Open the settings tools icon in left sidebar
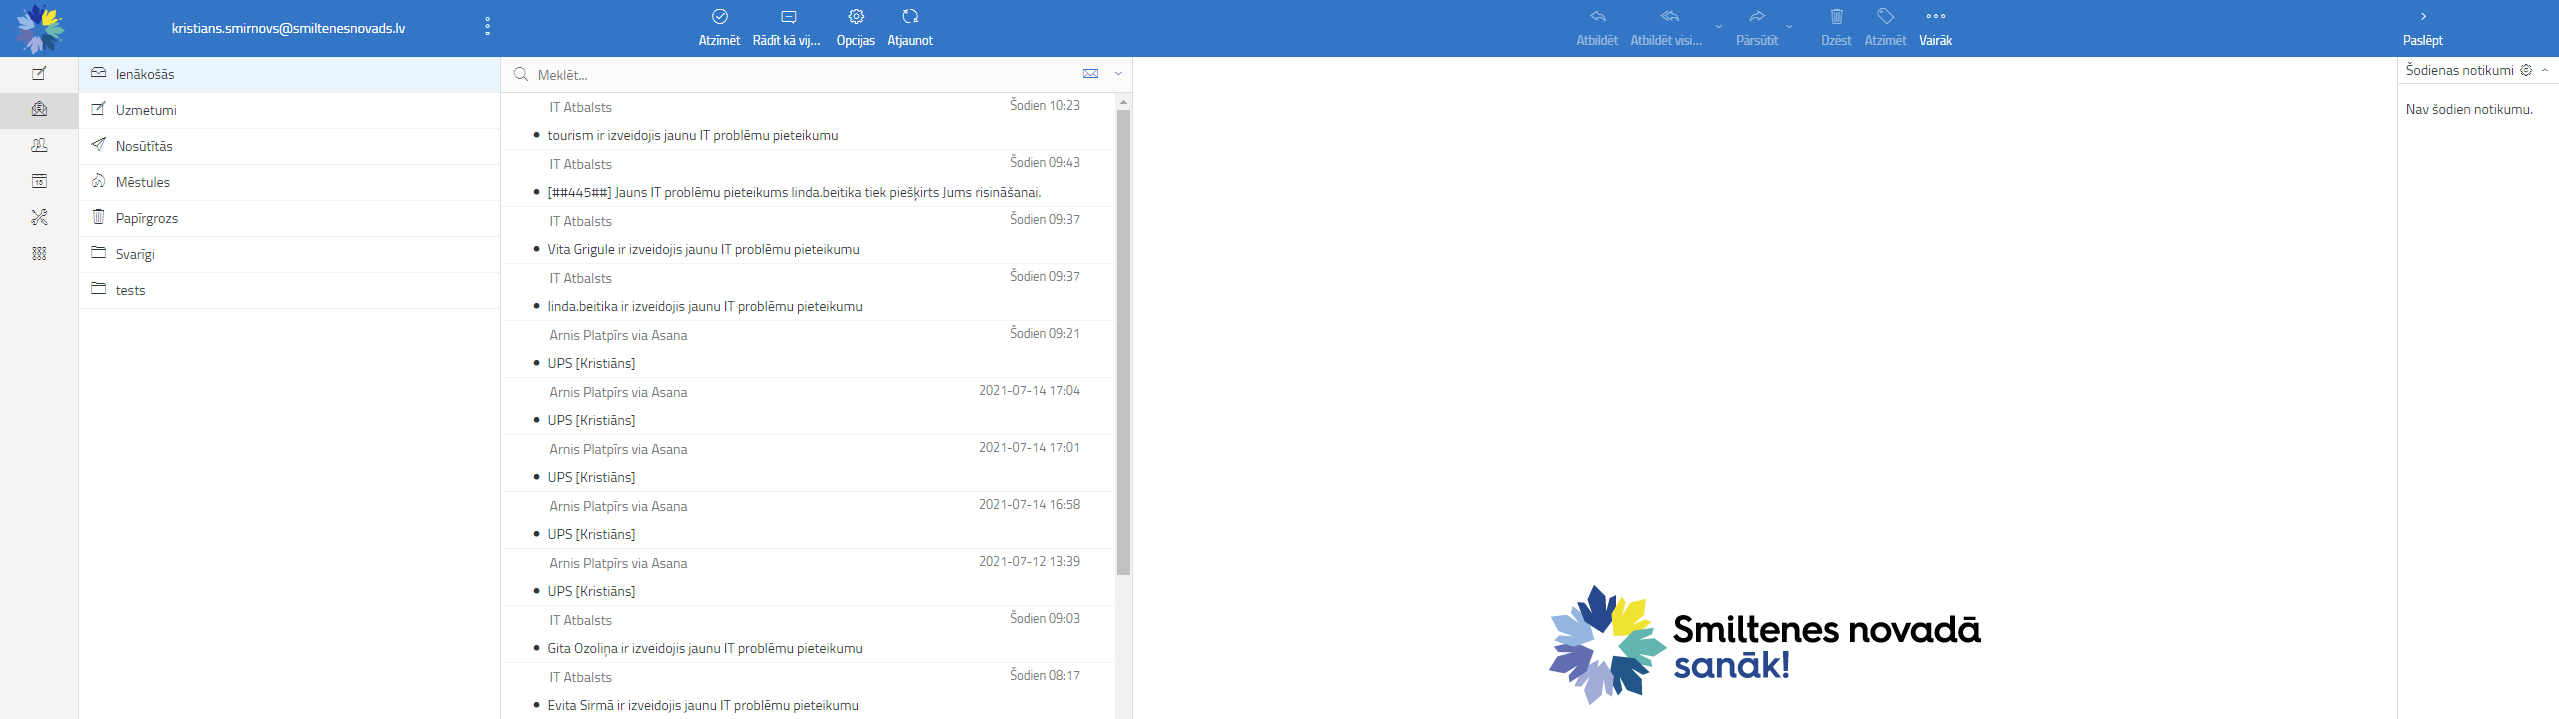 point(39,218)
